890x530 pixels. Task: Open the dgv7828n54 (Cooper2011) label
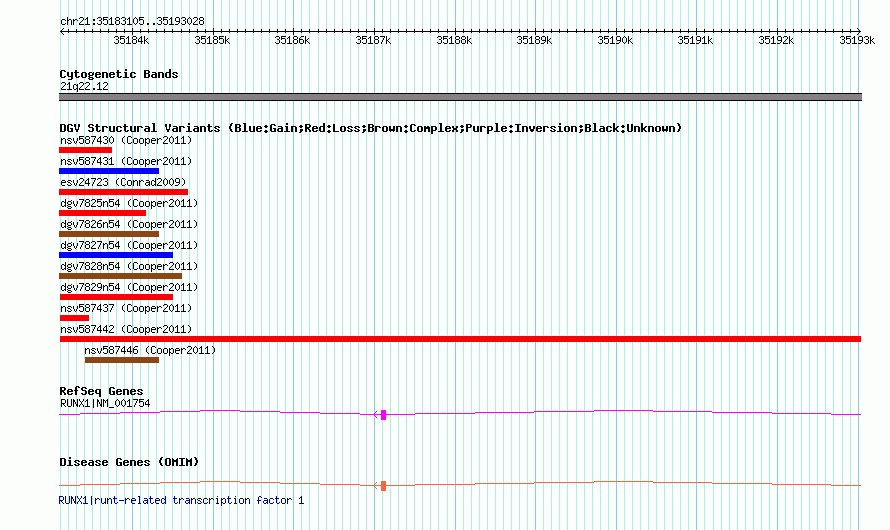tap(129, 266)
